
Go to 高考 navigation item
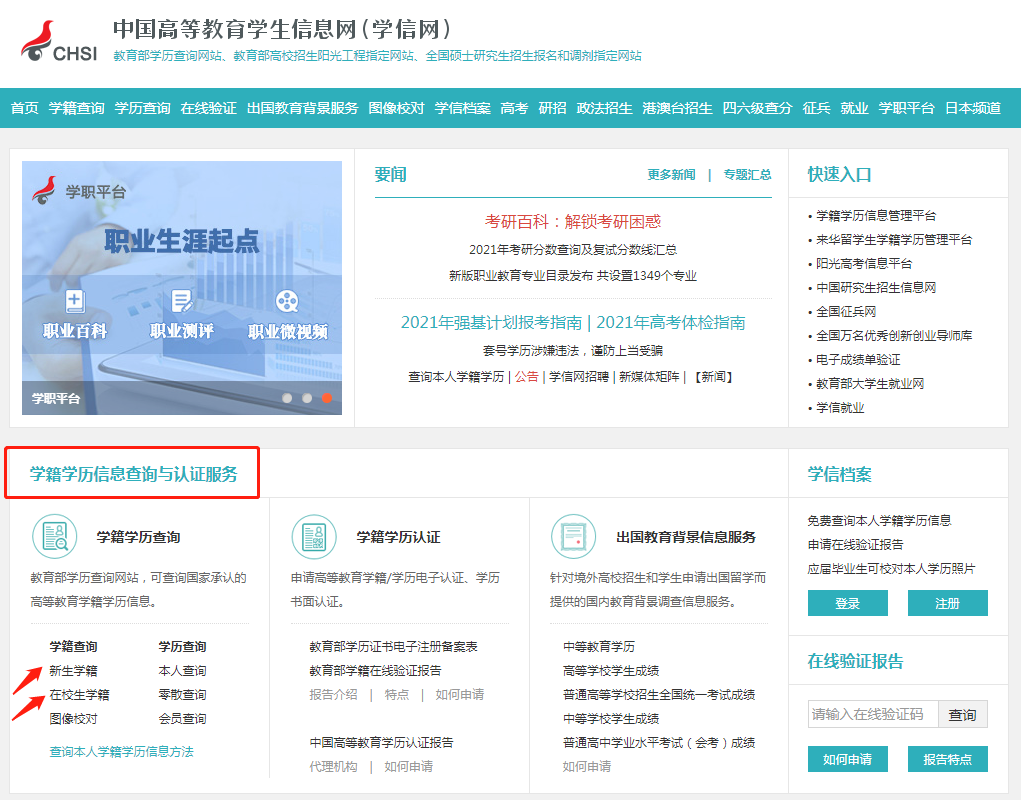tap(514, 108)
